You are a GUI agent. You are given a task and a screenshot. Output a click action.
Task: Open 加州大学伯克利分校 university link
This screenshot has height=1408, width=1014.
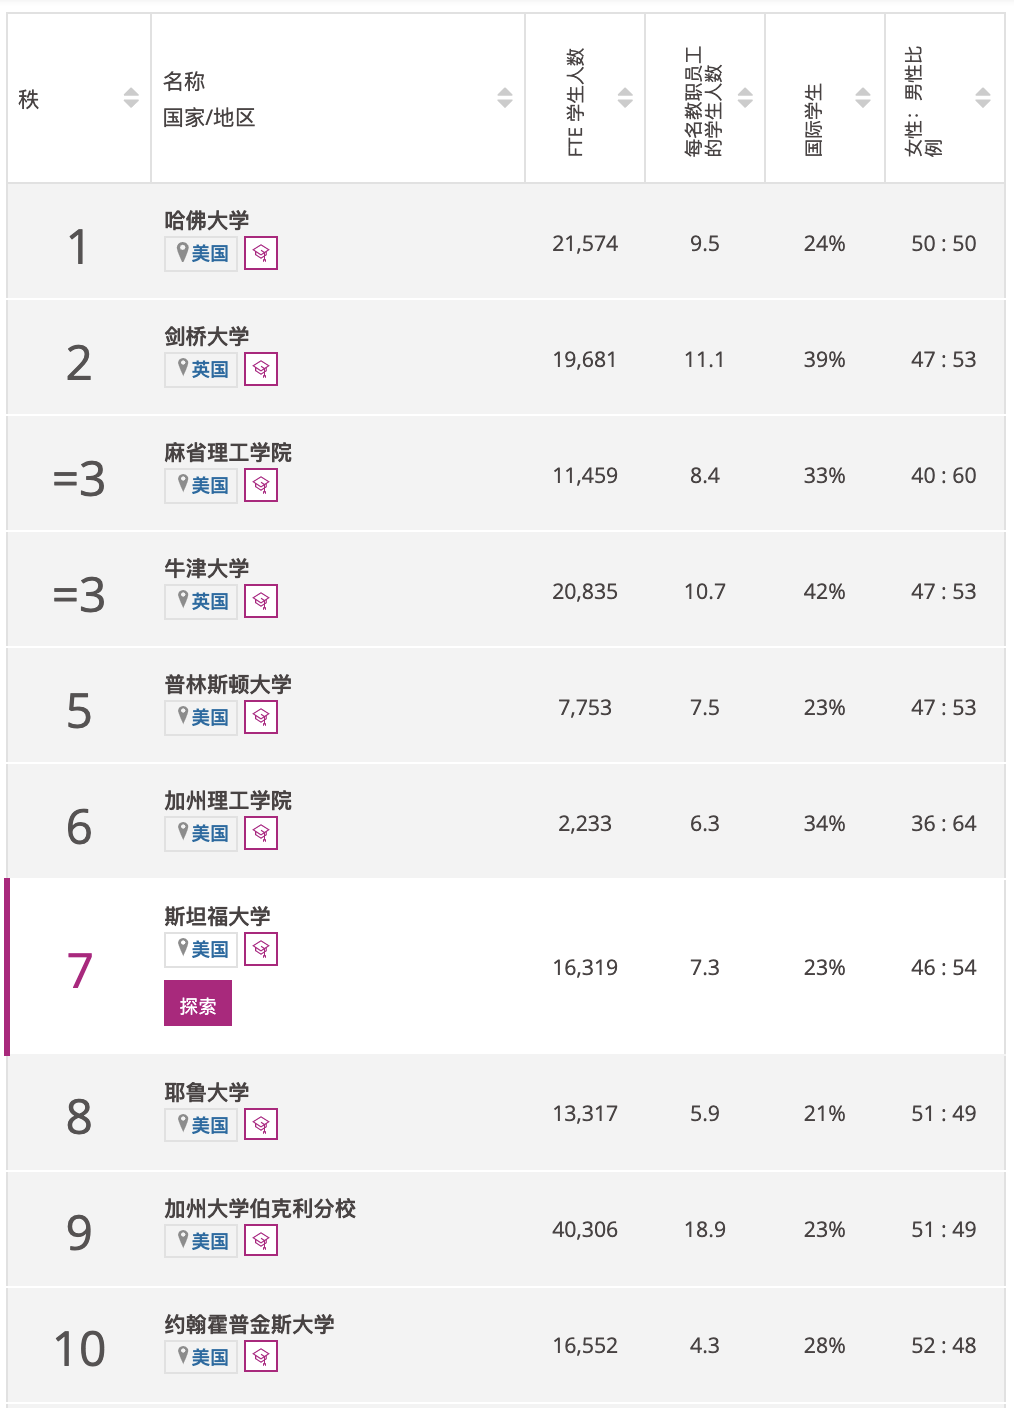coord(260,1208)
